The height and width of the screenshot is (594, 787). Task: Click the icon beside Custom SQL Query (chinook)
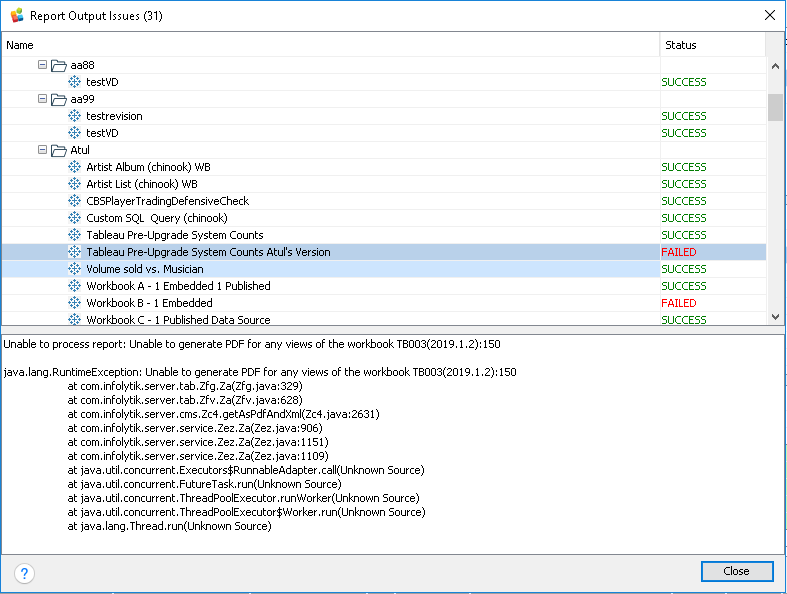click(74, 218)
